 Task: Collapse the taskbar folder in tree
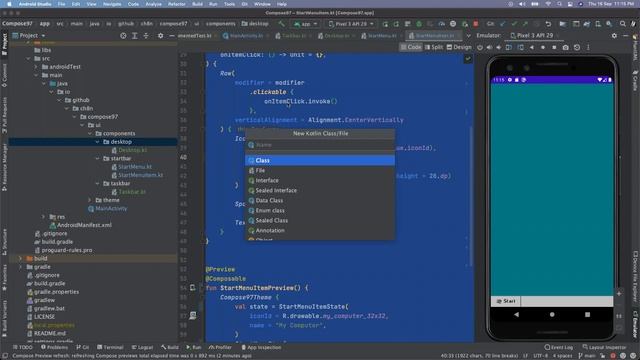pyautogui.click(x=98, y=184)
